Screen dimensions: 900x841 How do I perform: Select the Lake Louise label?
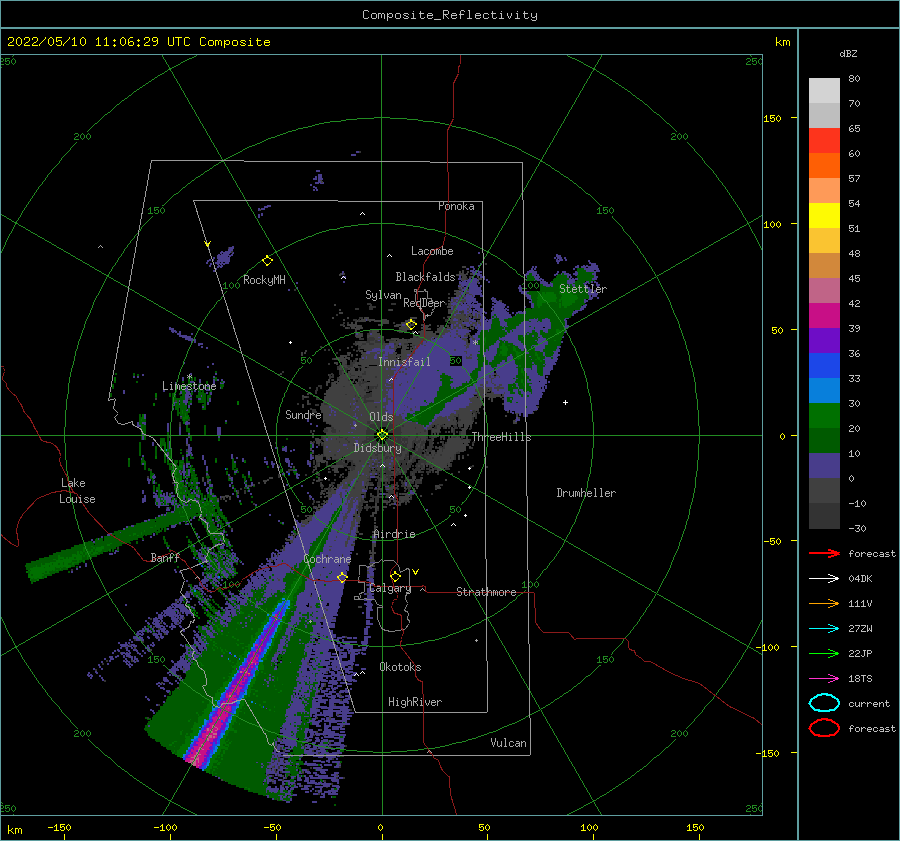point(77,491)
